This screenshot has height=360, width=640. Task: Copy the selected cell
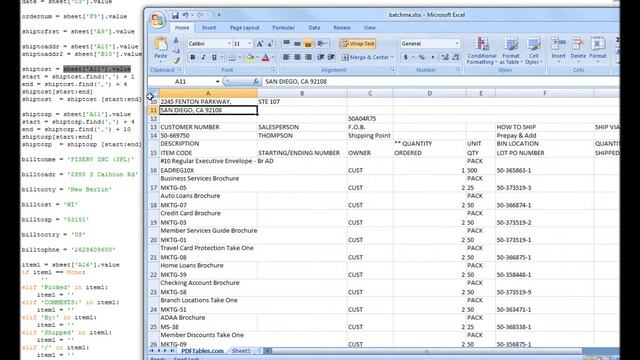pyautogui.click(x=176, y=51)
